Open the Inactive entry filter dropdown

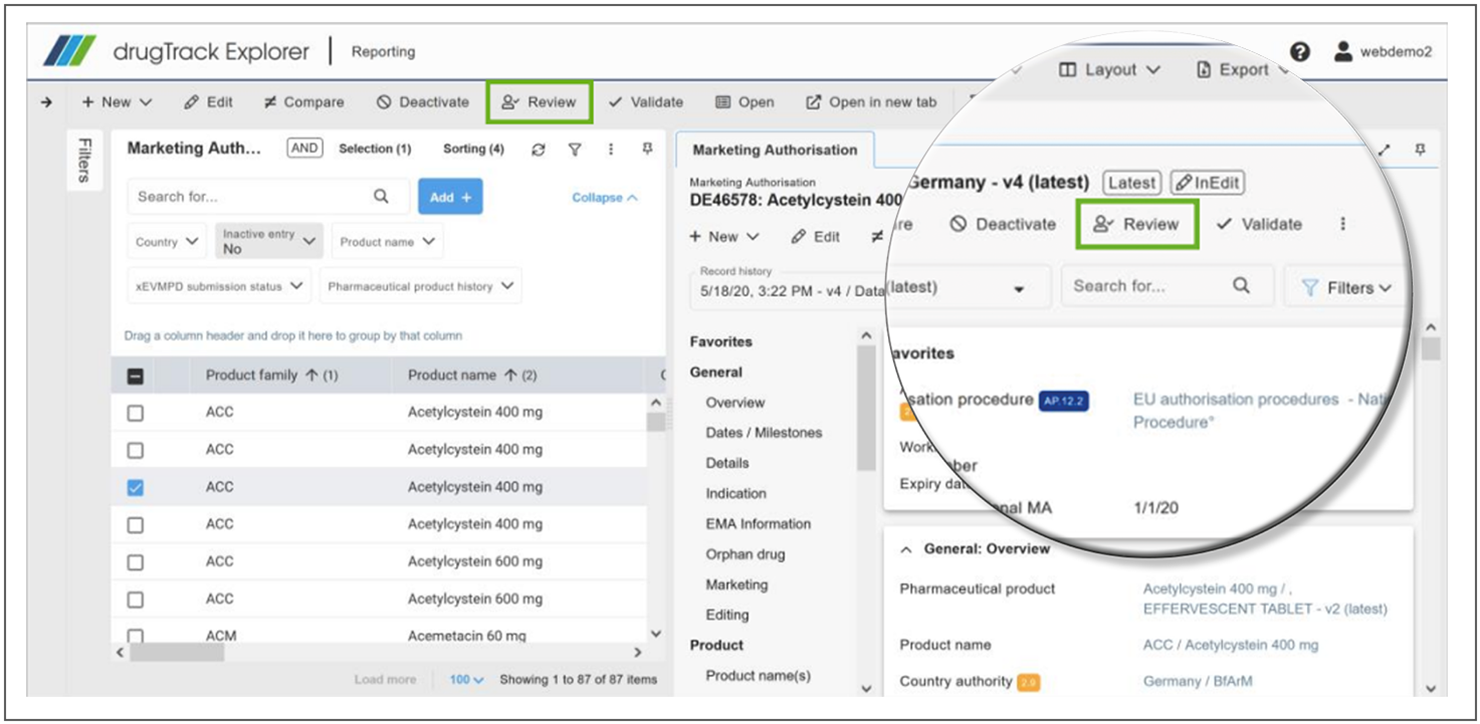(x=269, y=241)
